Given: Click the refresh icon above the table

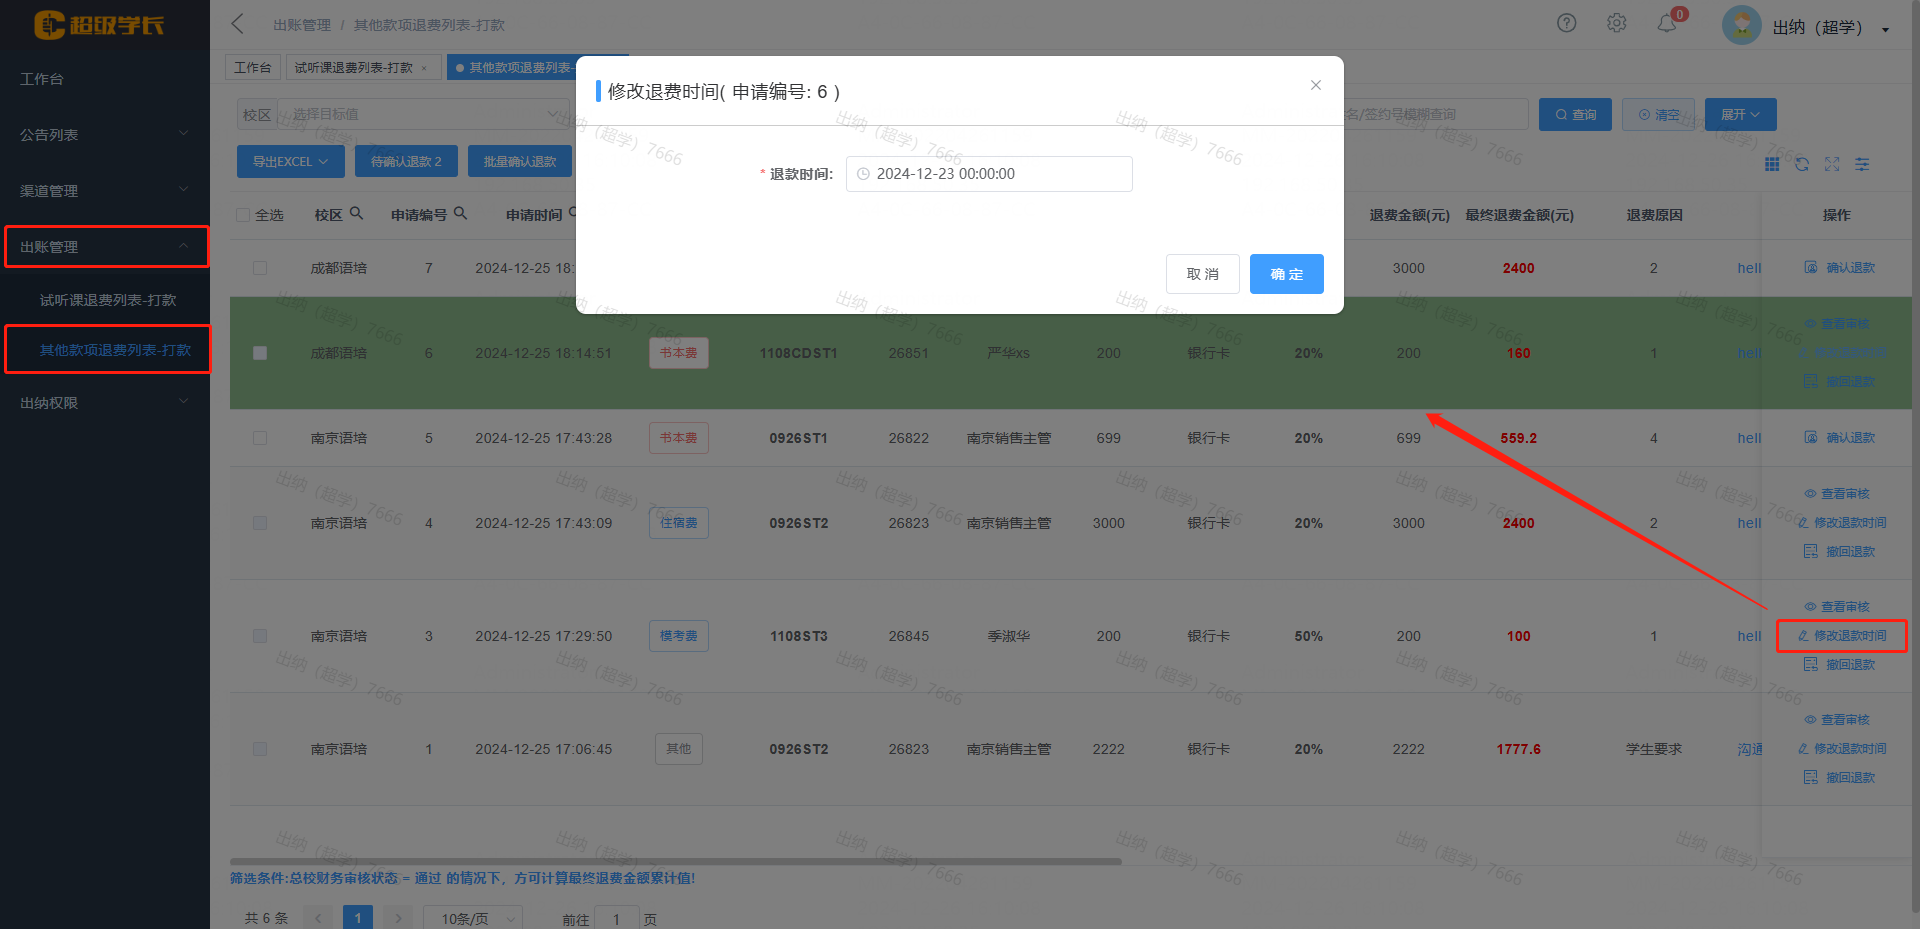Looking at the screenshot, I should pos(1801,164).
